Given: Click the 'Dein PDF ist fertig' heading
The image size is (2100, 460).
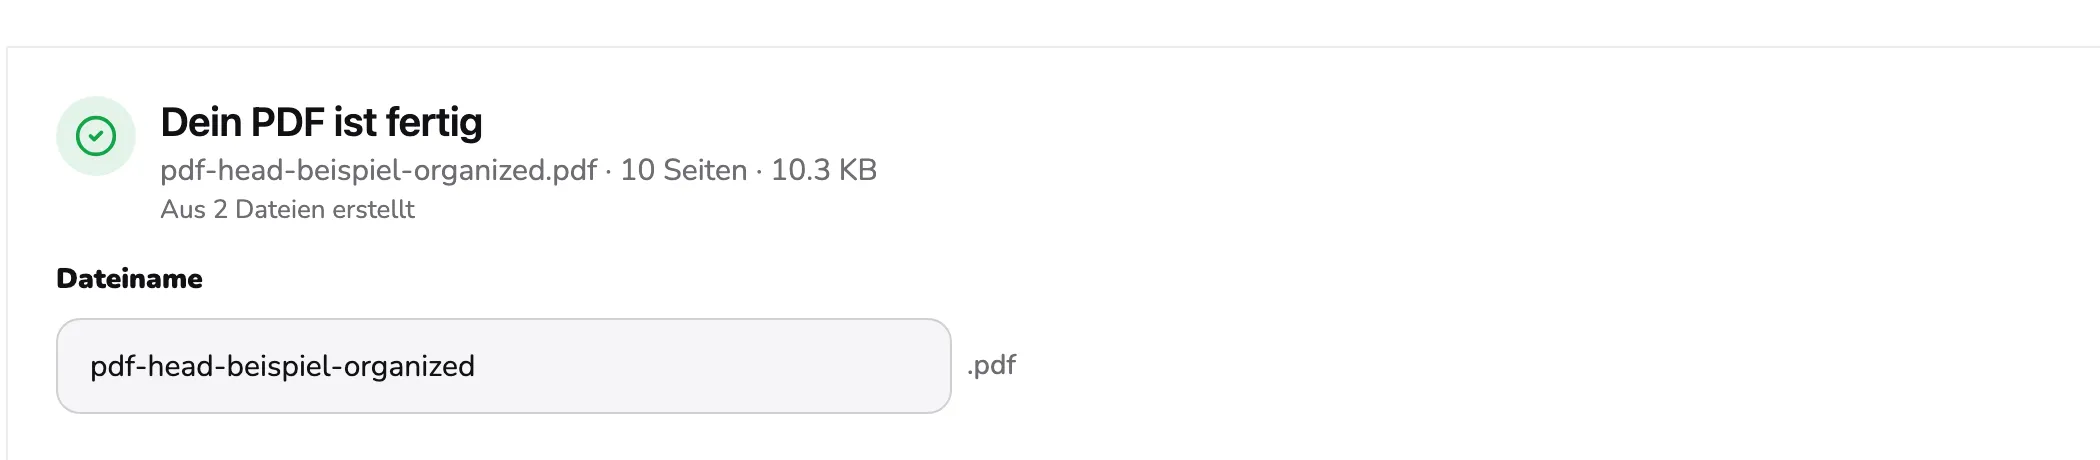Looking at the screenshot, I should tap(321, 123).
